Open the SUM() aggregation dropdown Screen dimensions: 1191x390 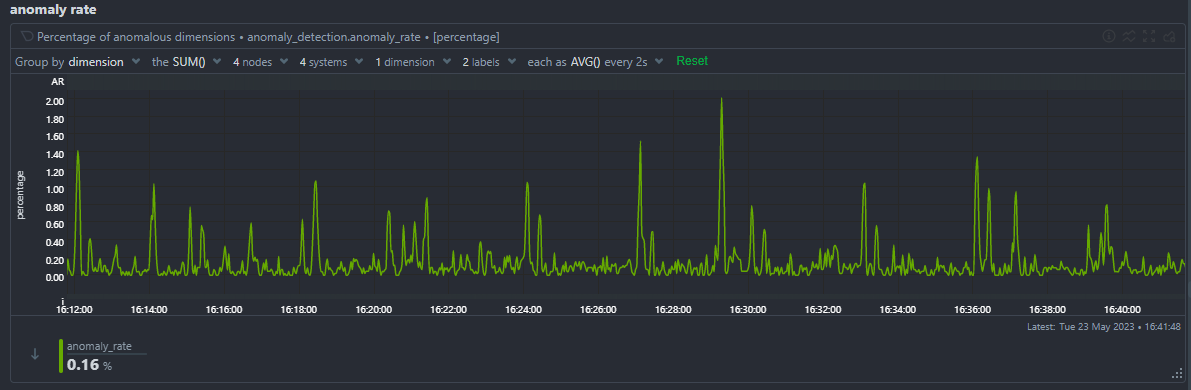[187, 62]
